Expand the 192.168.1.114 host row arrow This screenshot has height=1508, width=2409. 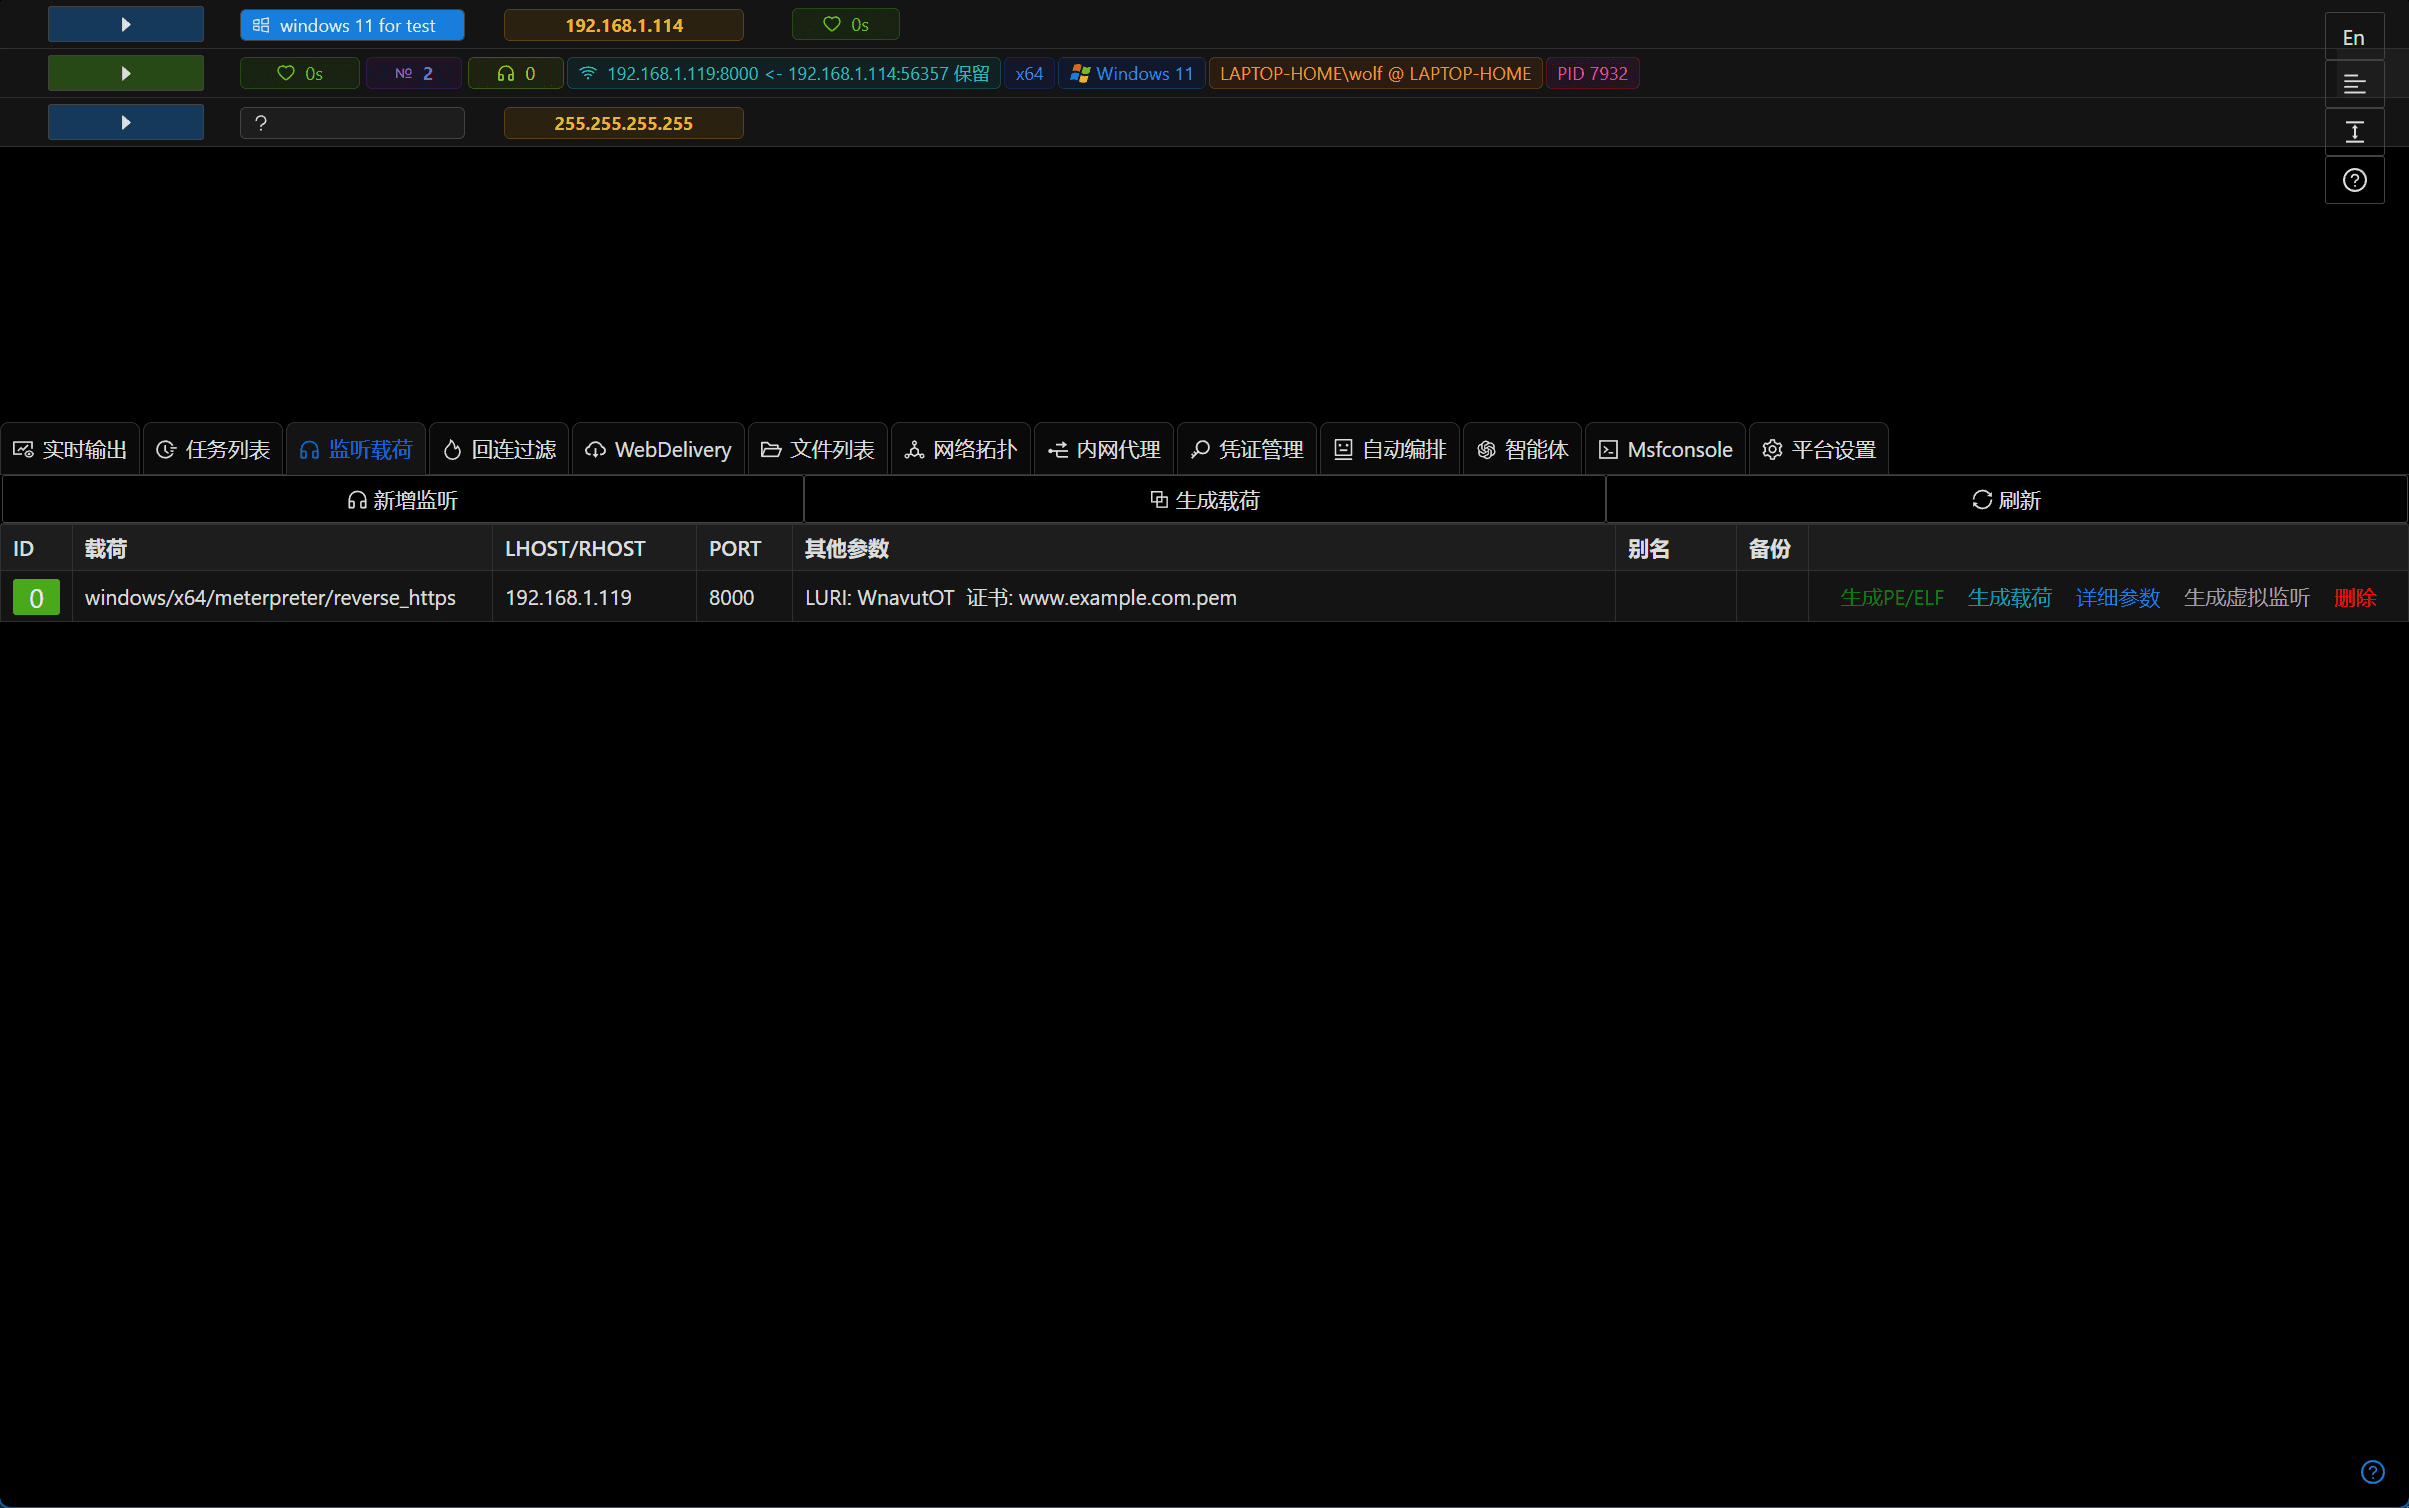coord(126,24)
